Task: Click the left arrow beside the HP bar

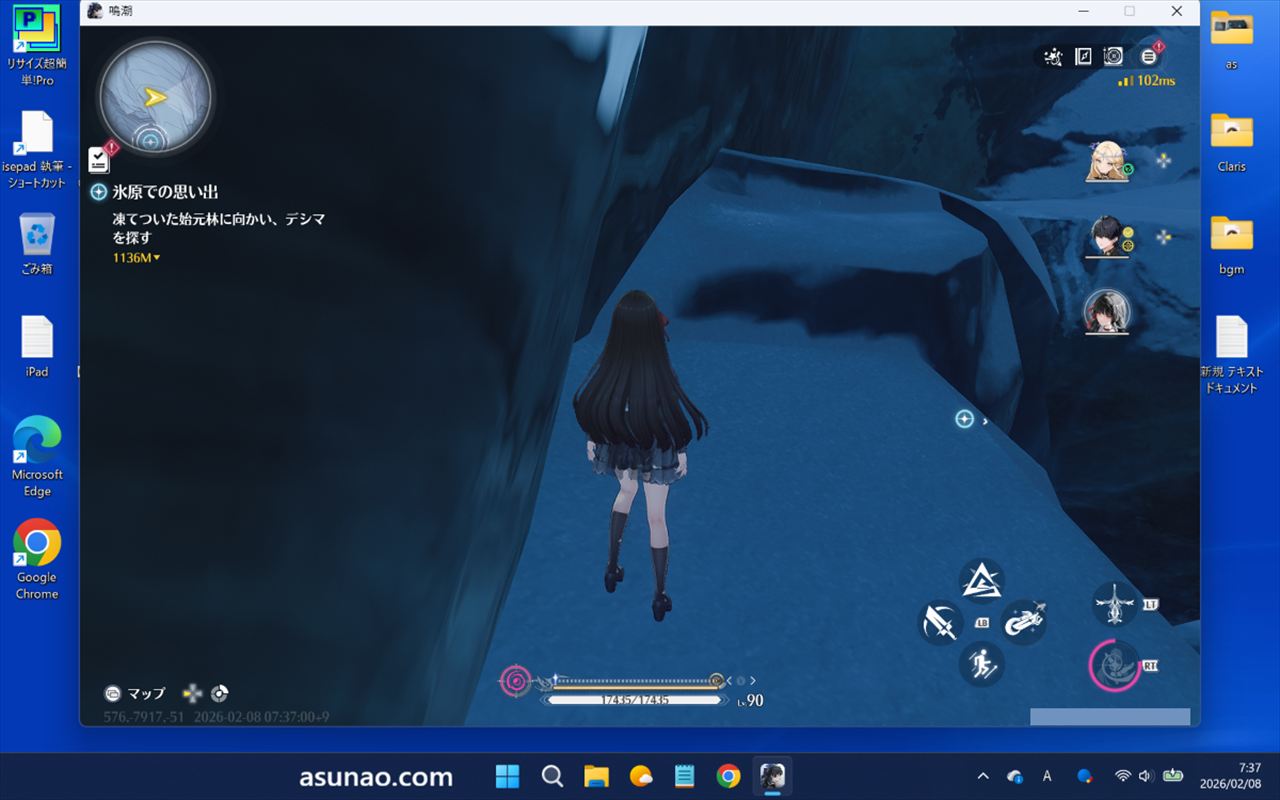Action: [729, 681]
